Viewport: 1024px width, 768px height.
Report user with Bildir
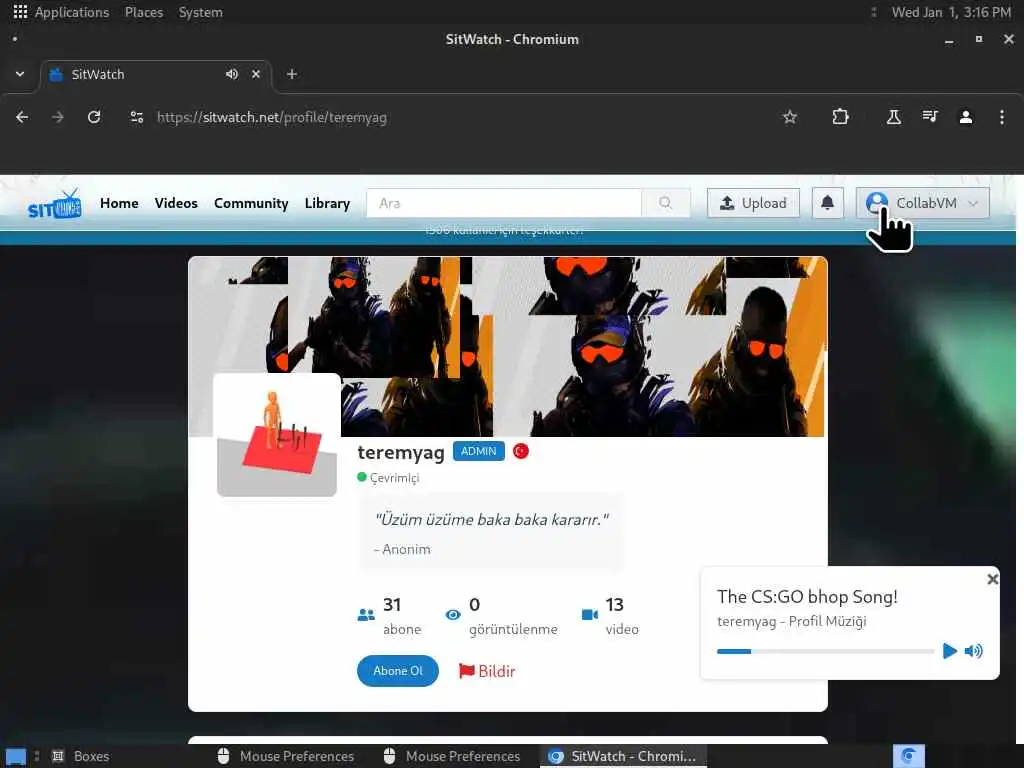487,671
